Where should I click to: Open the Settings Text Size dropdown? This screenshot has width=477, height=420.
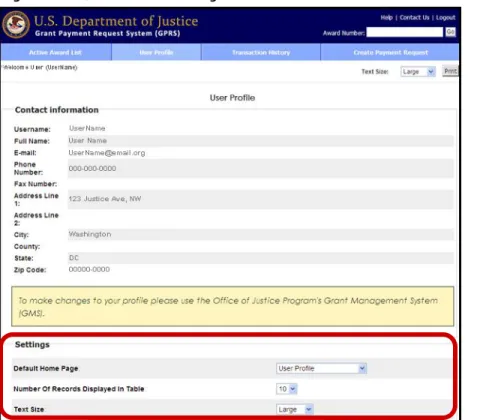tap(294, 409)
